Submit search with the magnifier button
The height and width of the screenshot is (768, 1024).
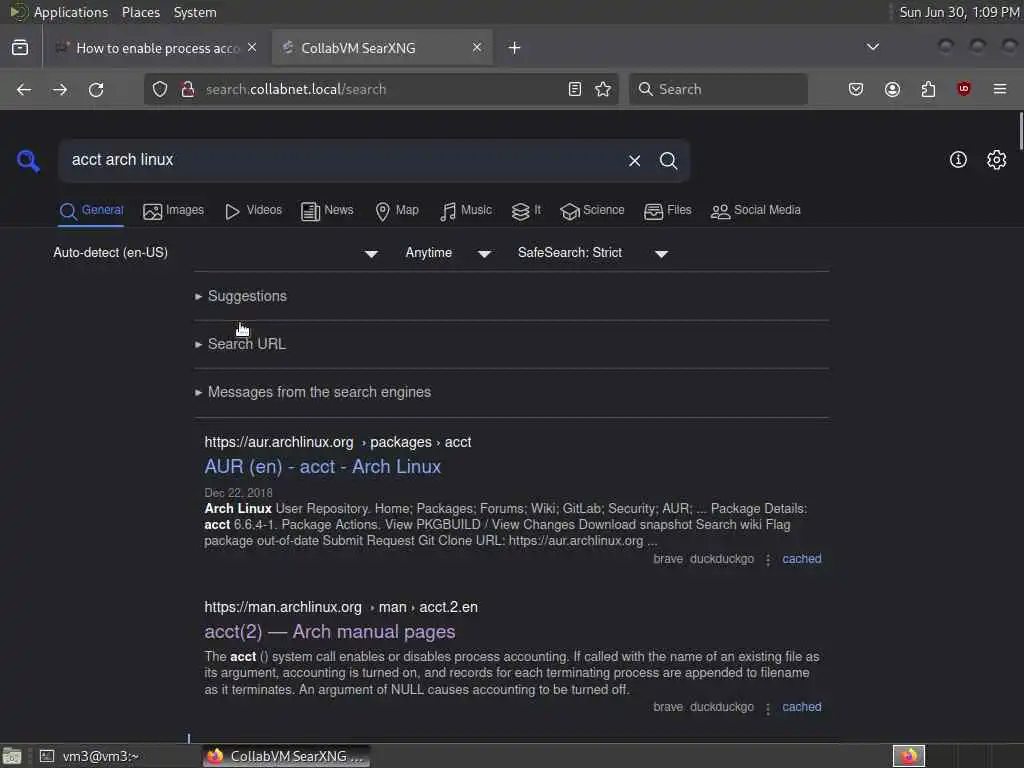pyautogui.click(x=668, y=161)
